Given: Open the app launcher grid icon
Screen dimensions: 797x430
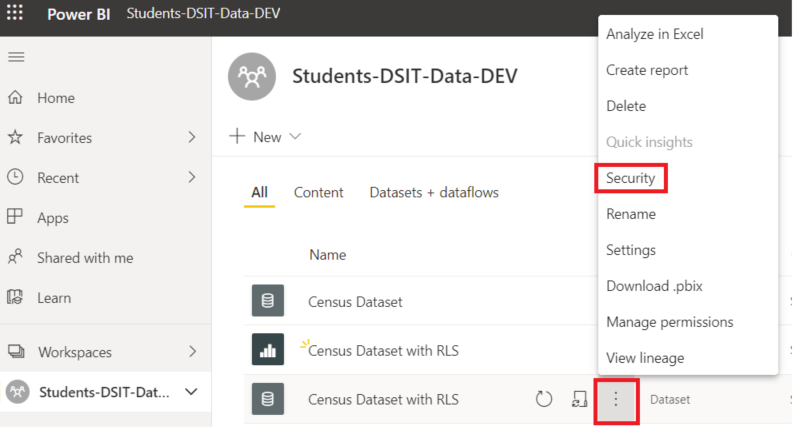Looking at the screenshot, I should pos(15,13).
